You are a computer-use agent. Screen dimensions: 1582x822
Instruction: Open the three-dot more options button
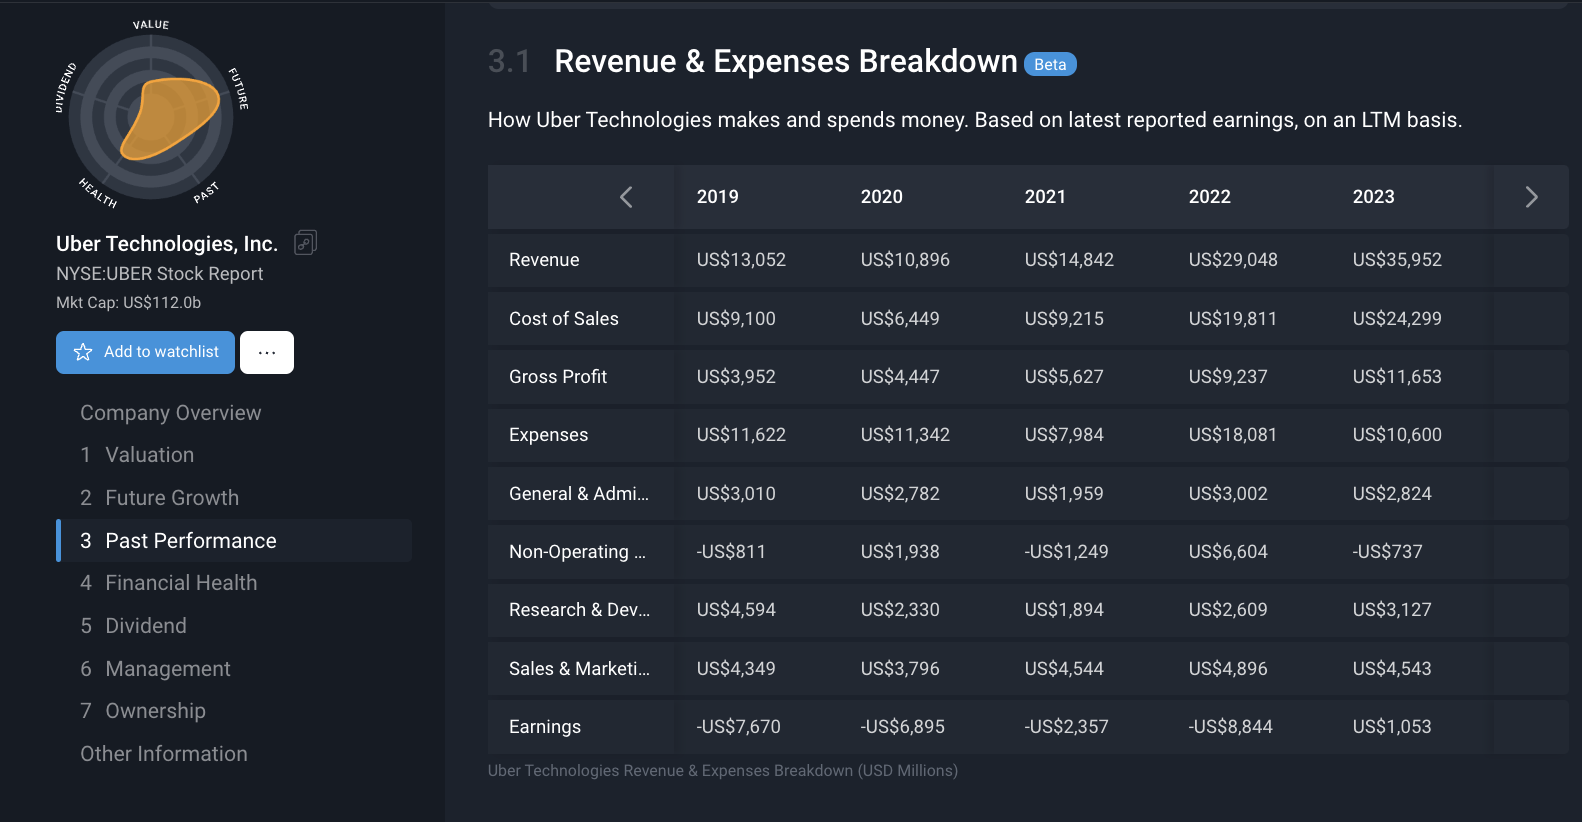click(267, 352)
